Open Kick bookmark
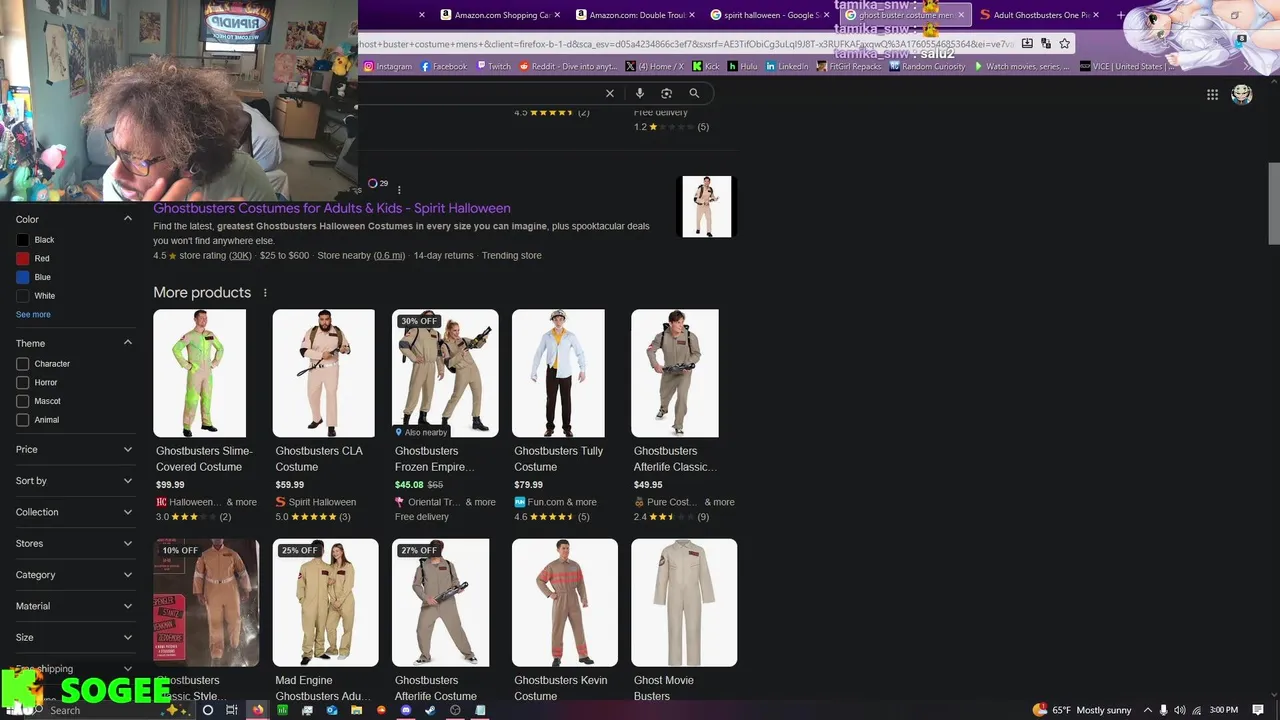The height and width of the screenshot is (720, 1280). pos(706,66)
